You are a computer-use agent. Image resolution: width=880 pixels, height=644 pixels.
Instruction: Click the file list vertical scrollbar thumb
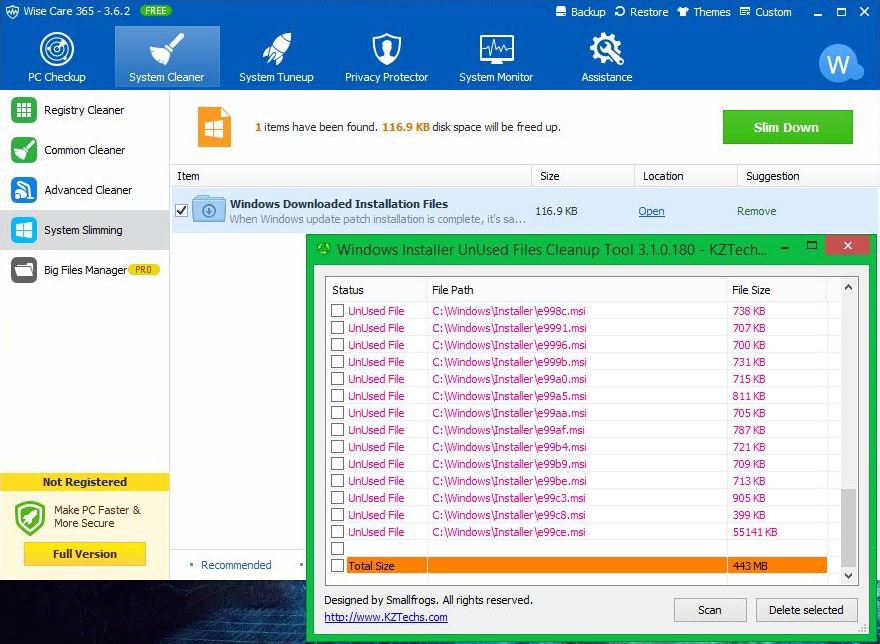849,527
